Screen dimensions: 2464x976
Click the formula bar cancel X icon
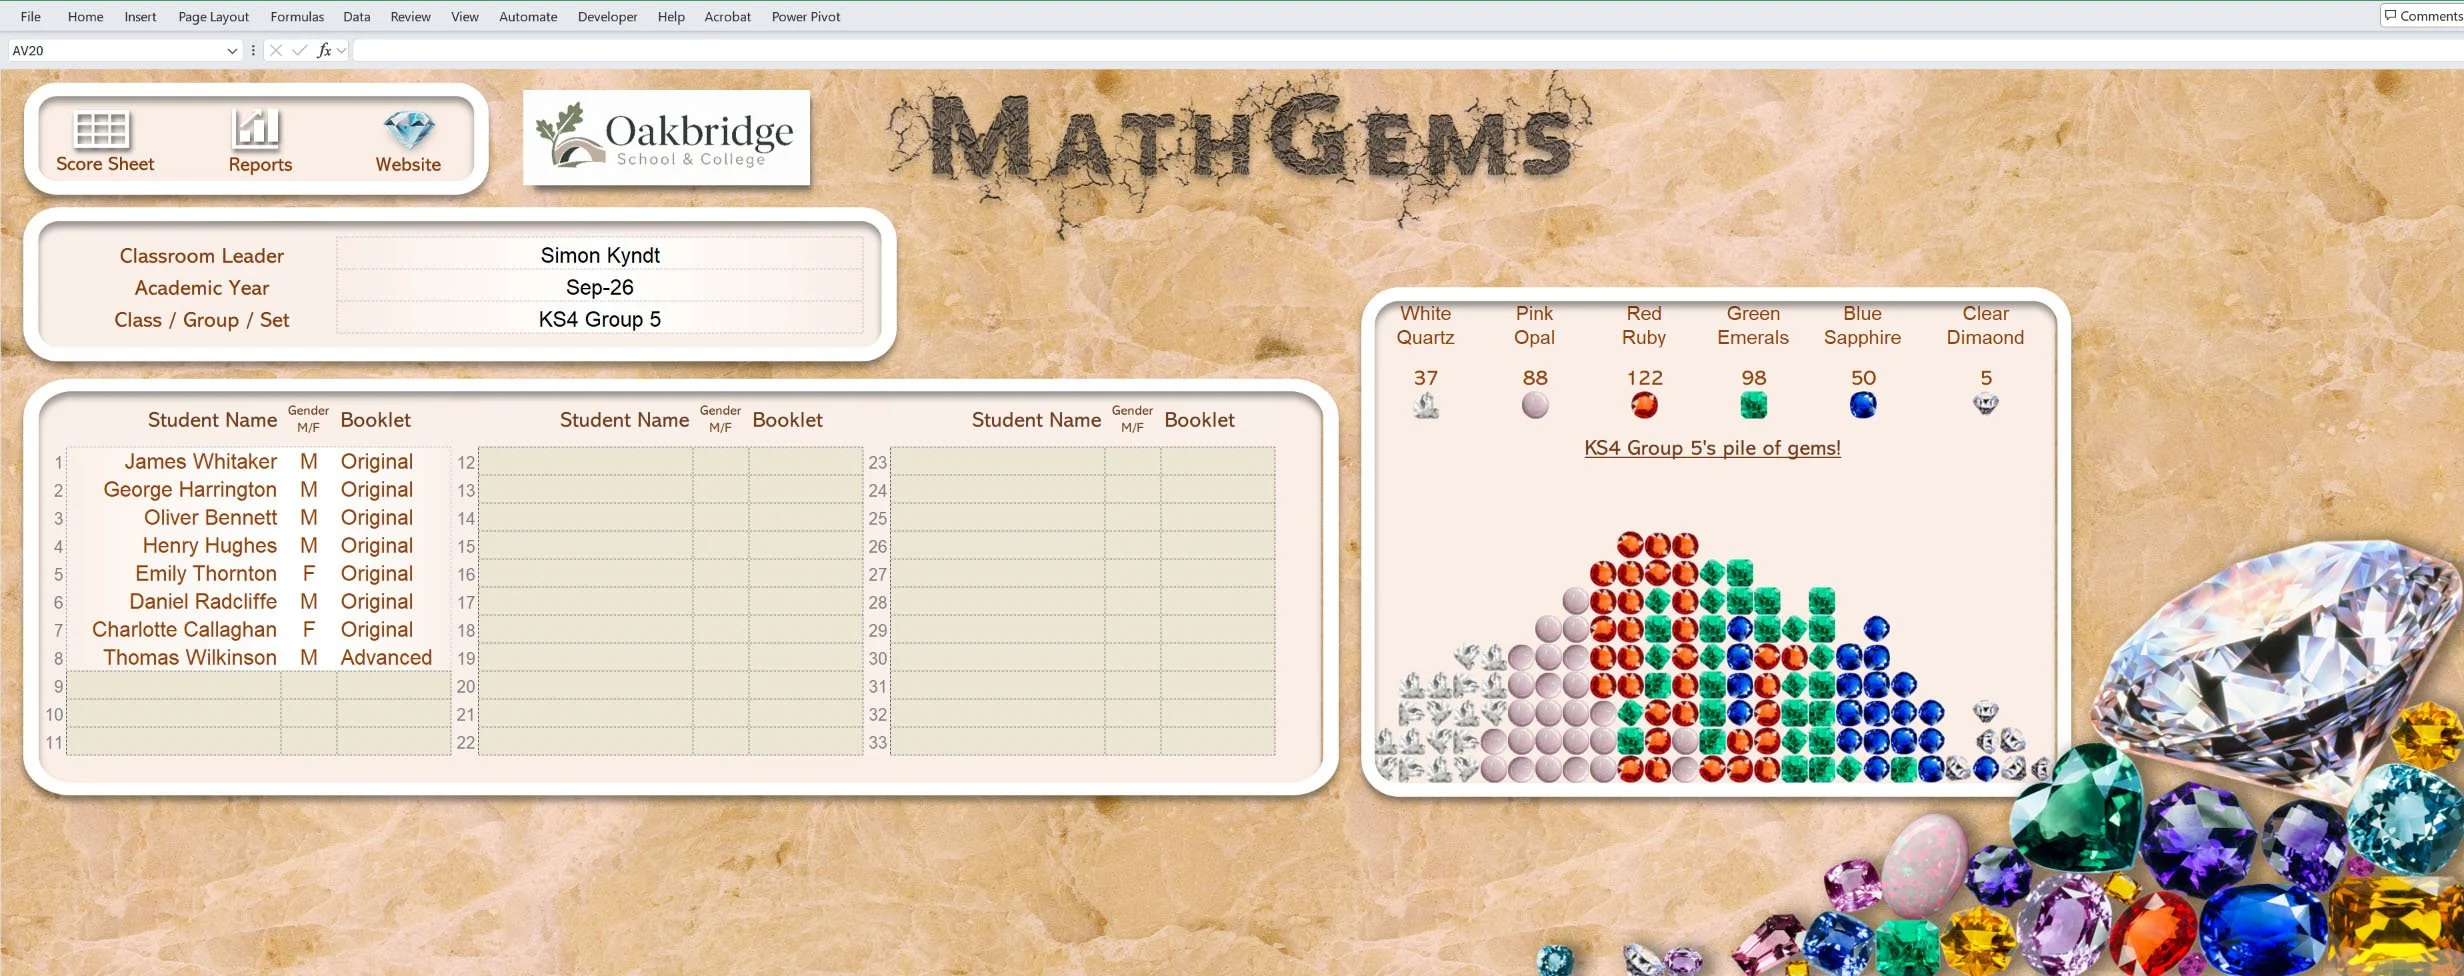[x=276, y=50]
